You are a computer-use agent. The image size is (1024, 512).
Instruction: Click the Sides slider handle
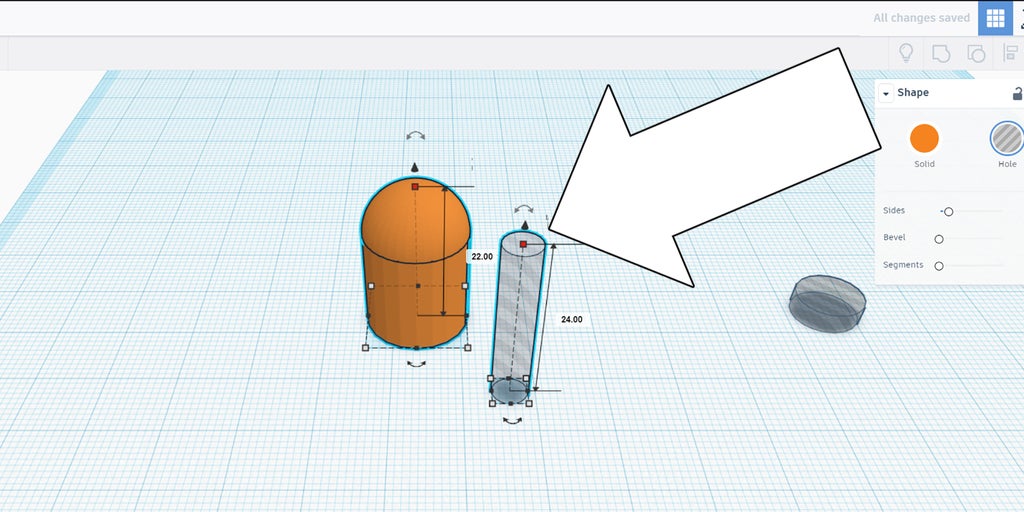[x=948, y=212]
